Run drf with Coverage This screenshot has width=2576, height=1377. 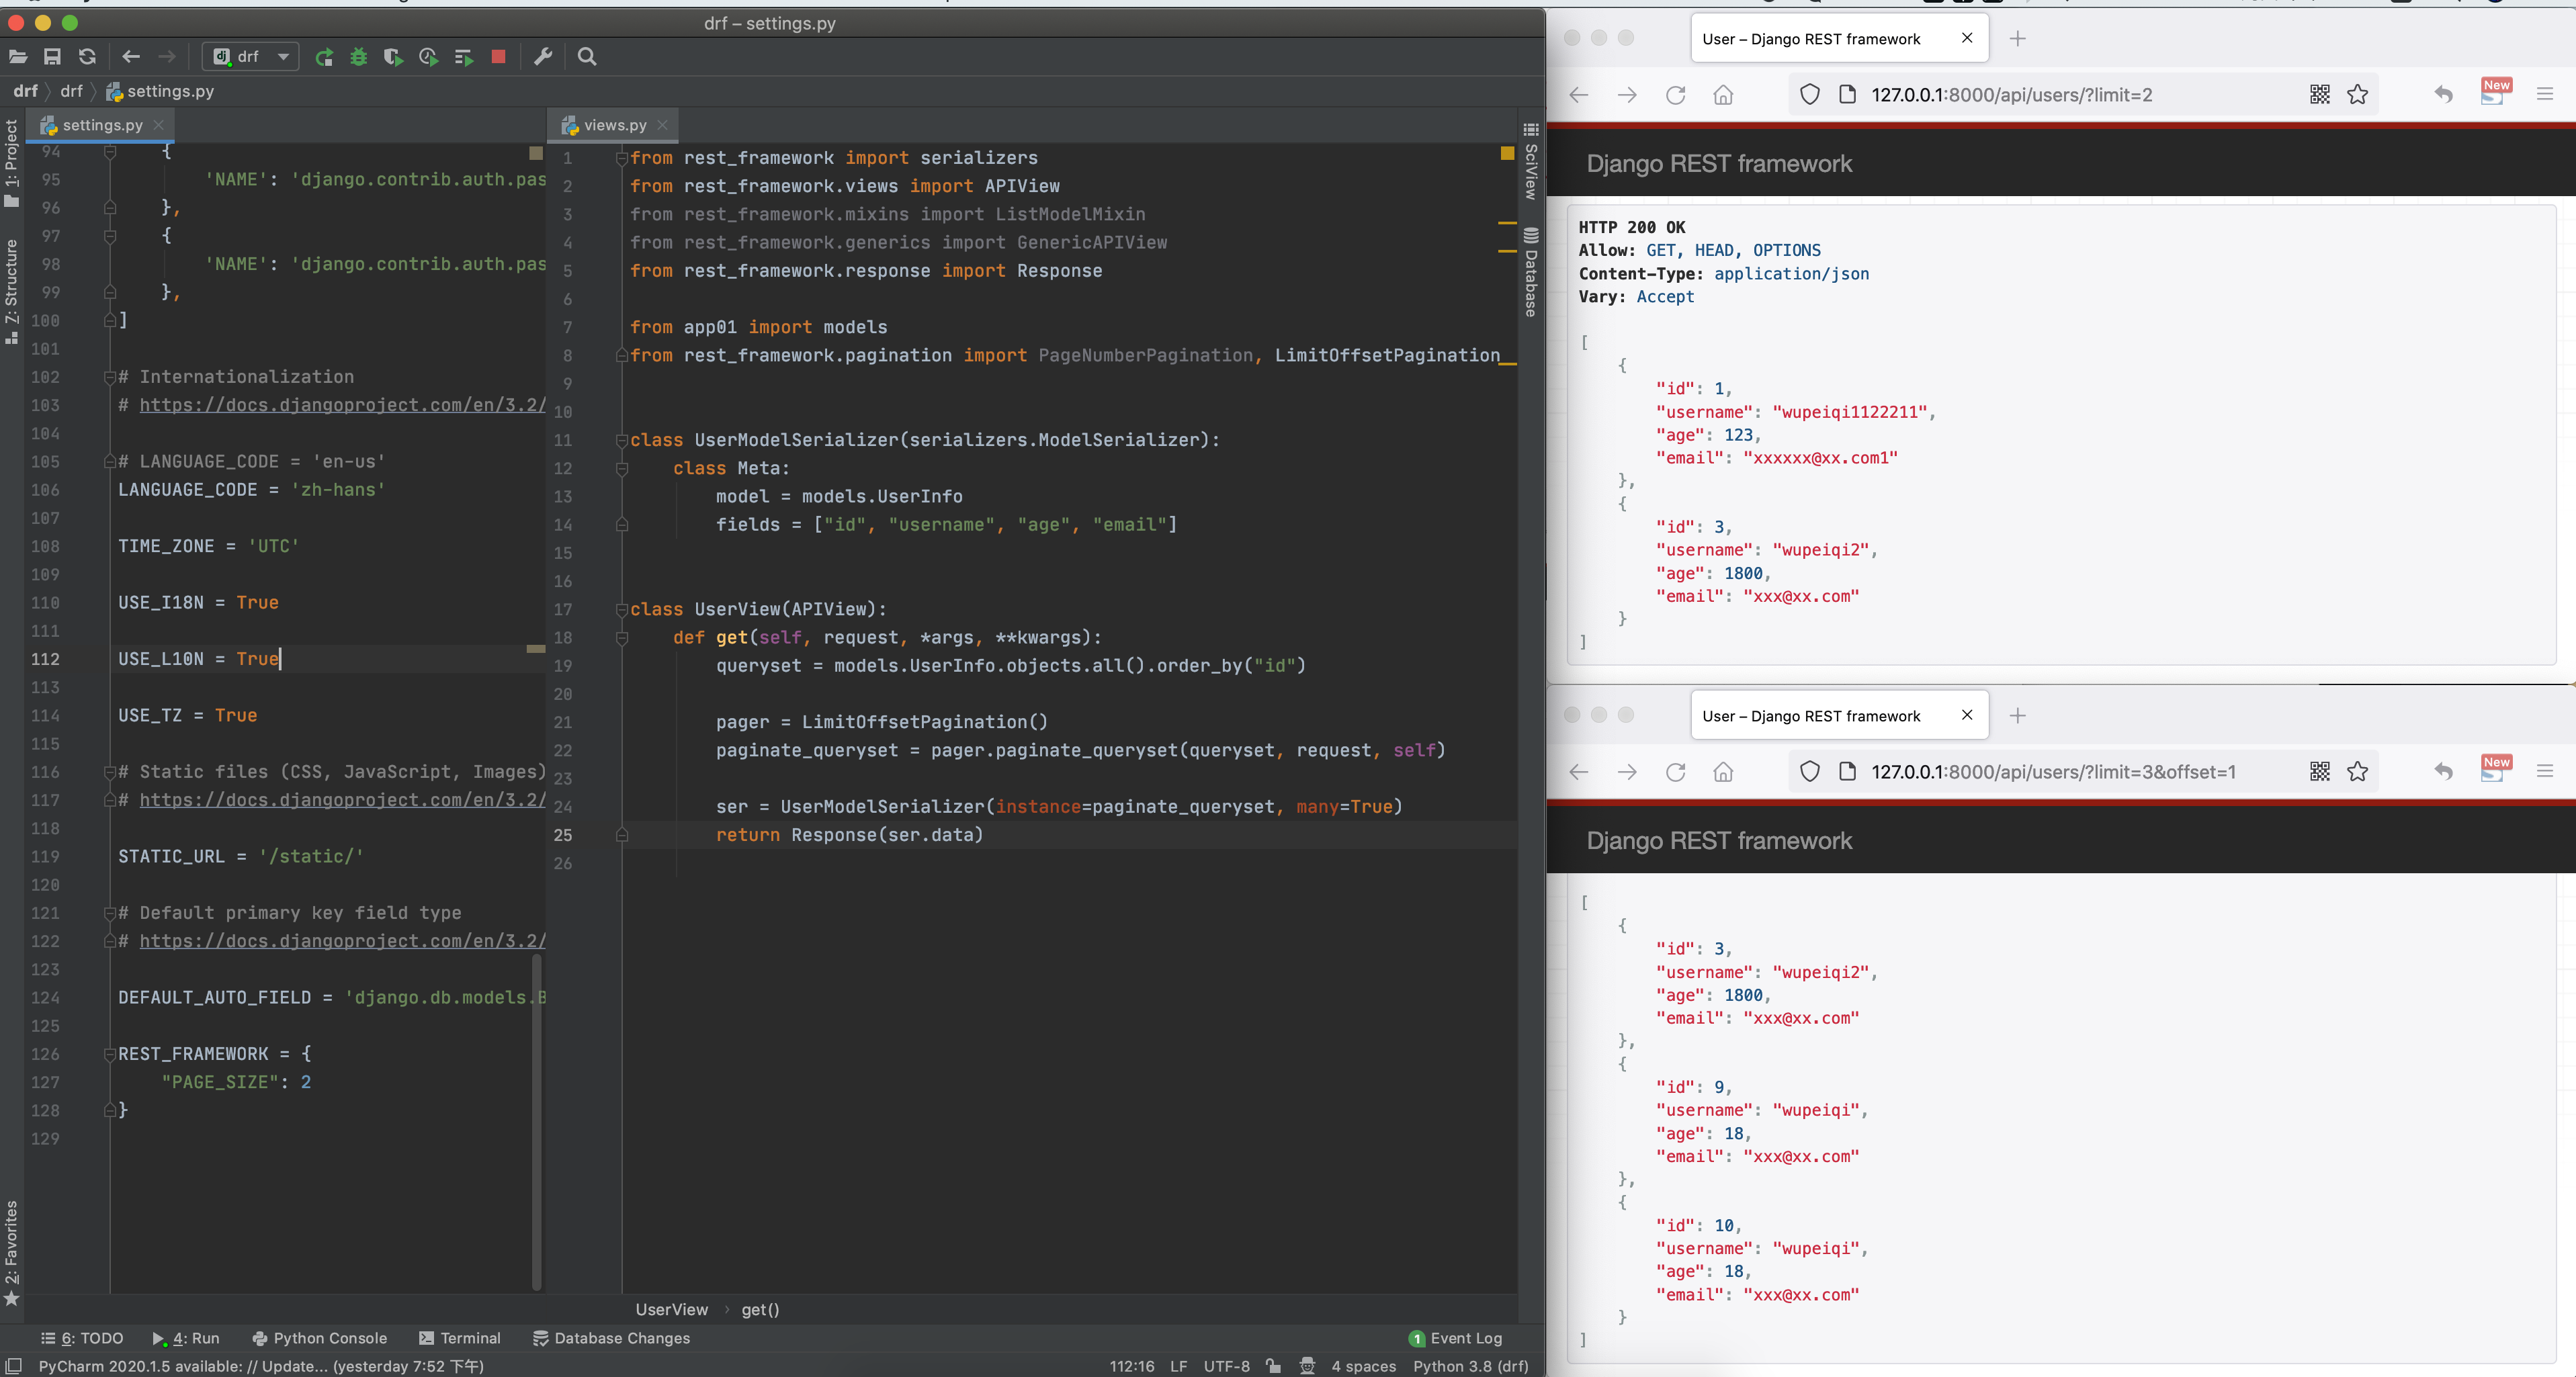[393, 57]
